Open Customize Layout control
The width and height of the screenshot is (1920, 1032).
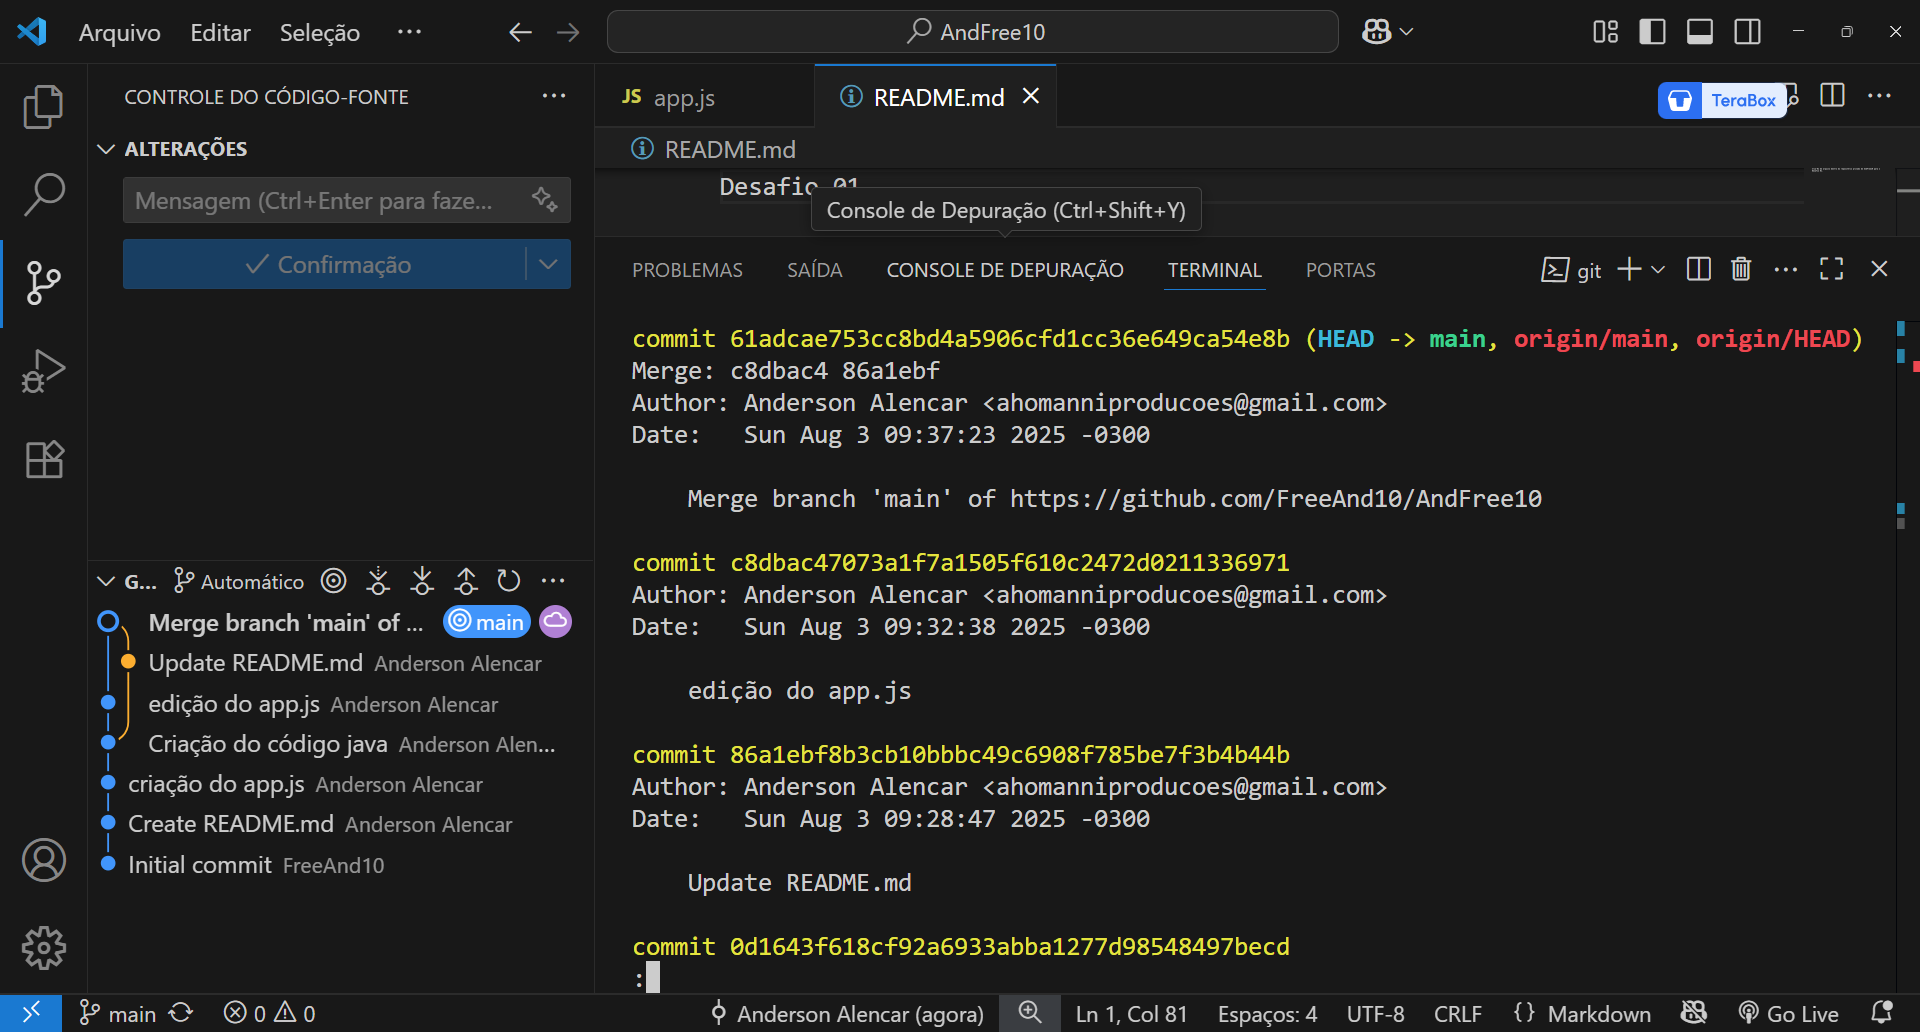click(1605, 32)
